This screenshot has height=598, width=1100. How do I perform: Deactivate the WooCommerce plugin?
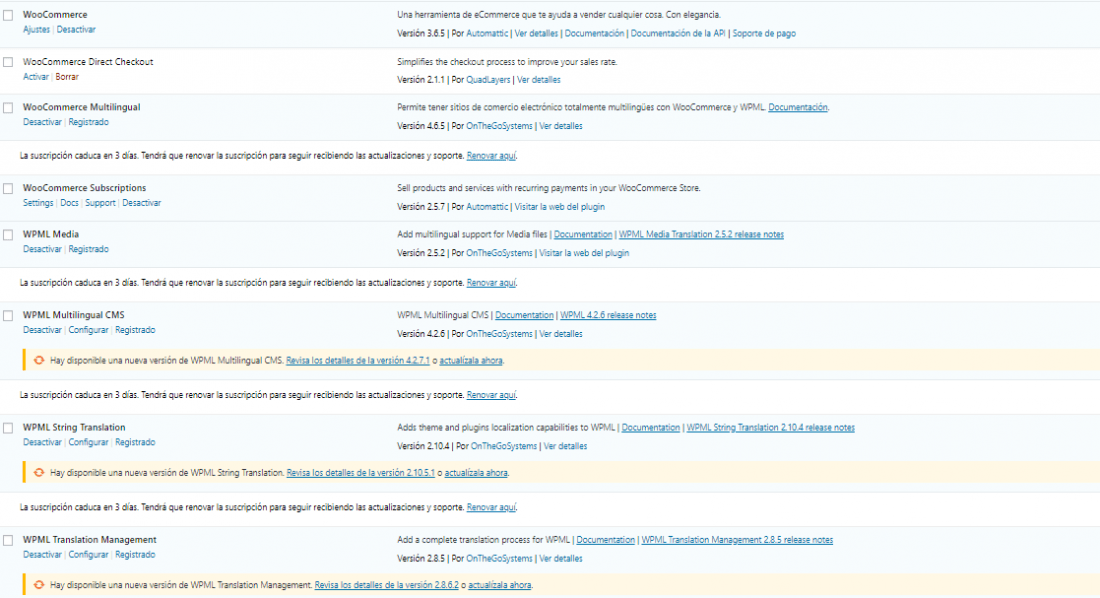click(x=76, y=29)
